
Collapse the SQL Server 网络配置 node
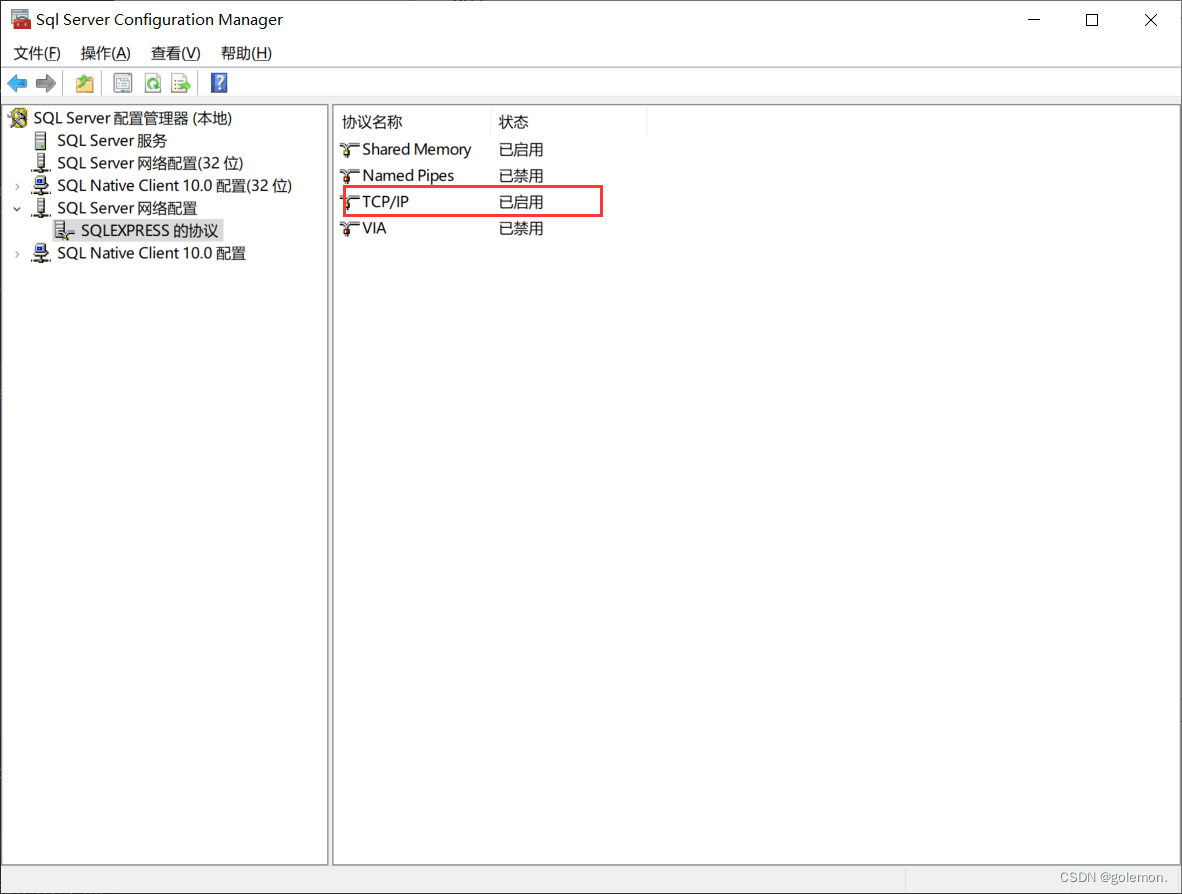click(17, 209)
